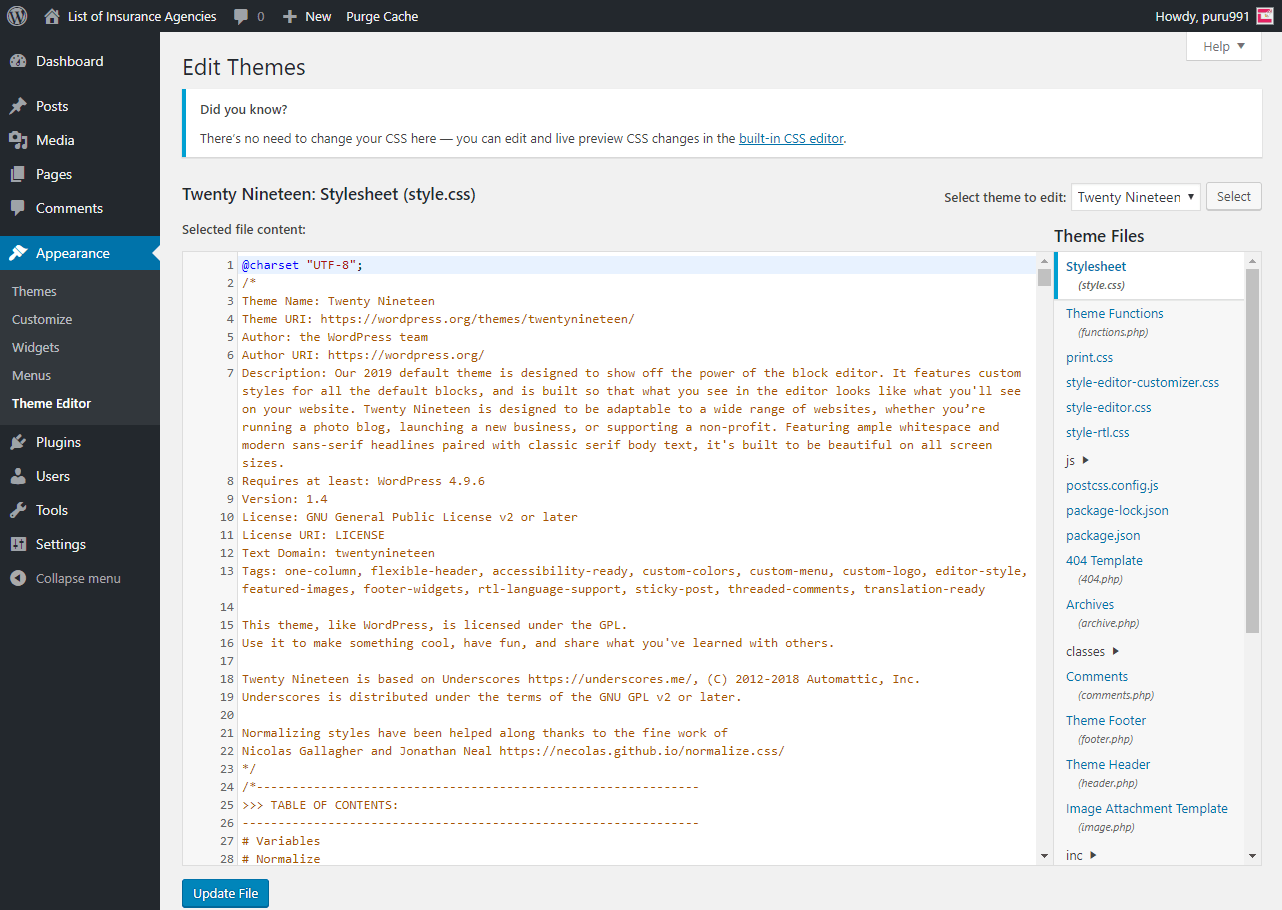
Task: Click the Comments speech bubble sidebar icon
Action: [x=18, y=208]
